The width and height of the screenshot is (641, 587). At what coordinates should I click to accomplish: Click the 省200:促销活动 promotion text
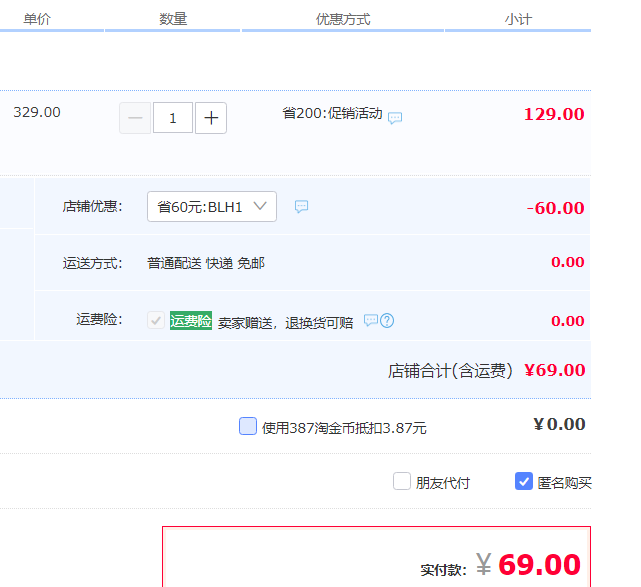click(332, 114)
